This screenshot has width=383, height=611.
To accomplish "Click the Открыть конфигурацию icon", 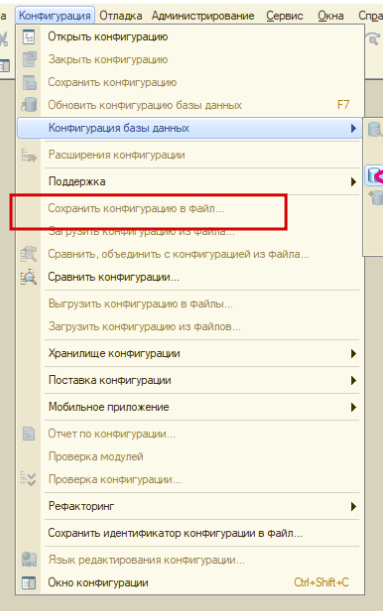I will [x=29, y=37].
